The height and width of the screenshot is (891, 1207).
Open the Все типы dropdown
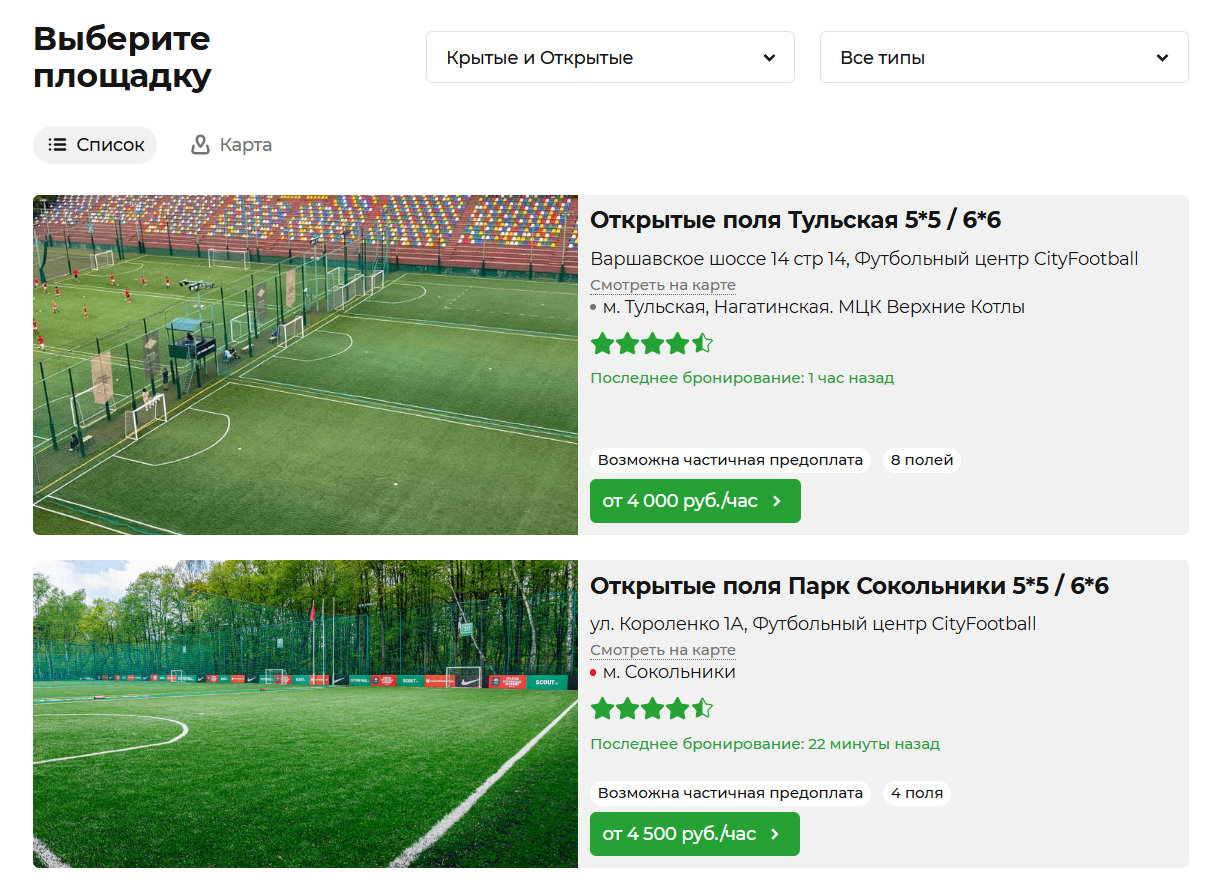coord(1004,57)
